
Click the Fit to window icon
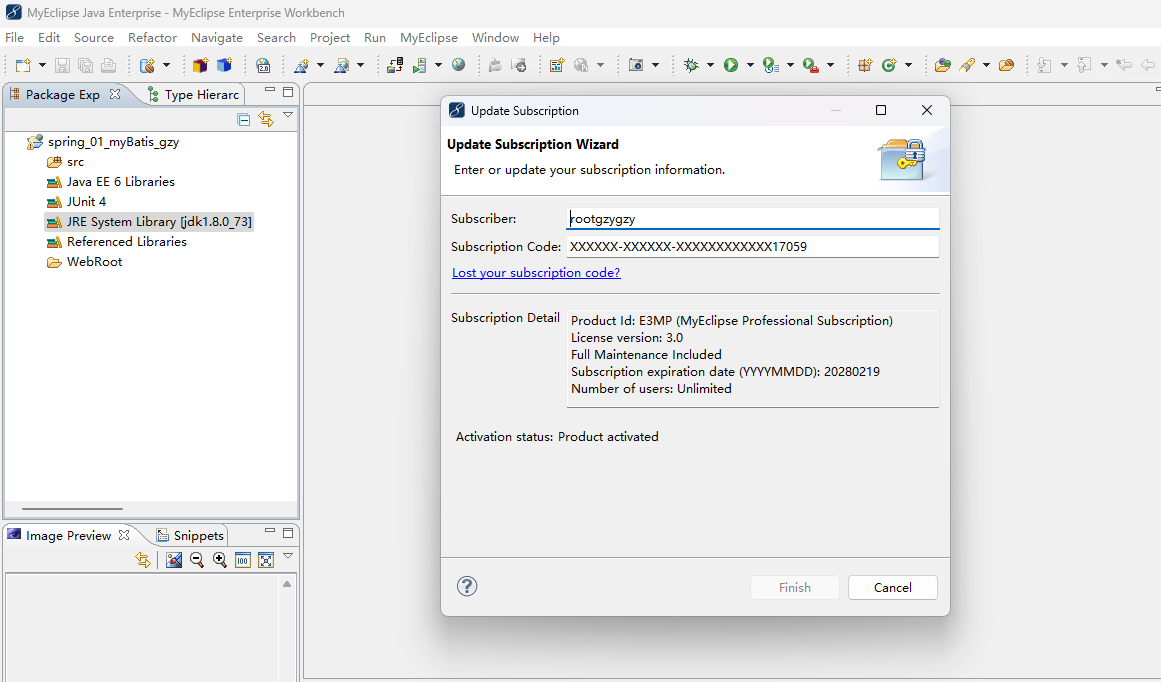click(x=266, y=560)
